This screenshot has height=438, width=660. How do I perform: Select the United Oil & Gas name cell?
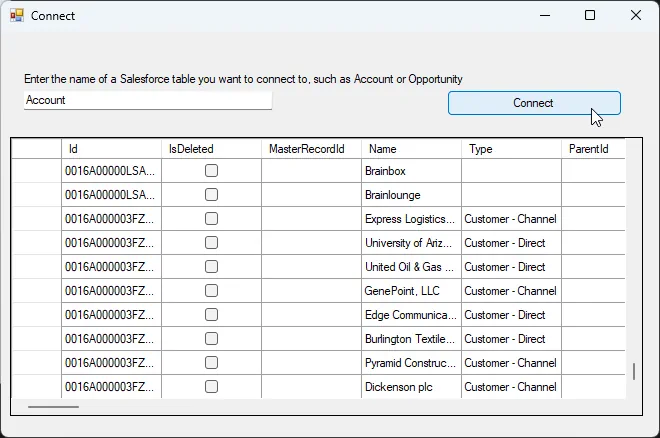410,267
